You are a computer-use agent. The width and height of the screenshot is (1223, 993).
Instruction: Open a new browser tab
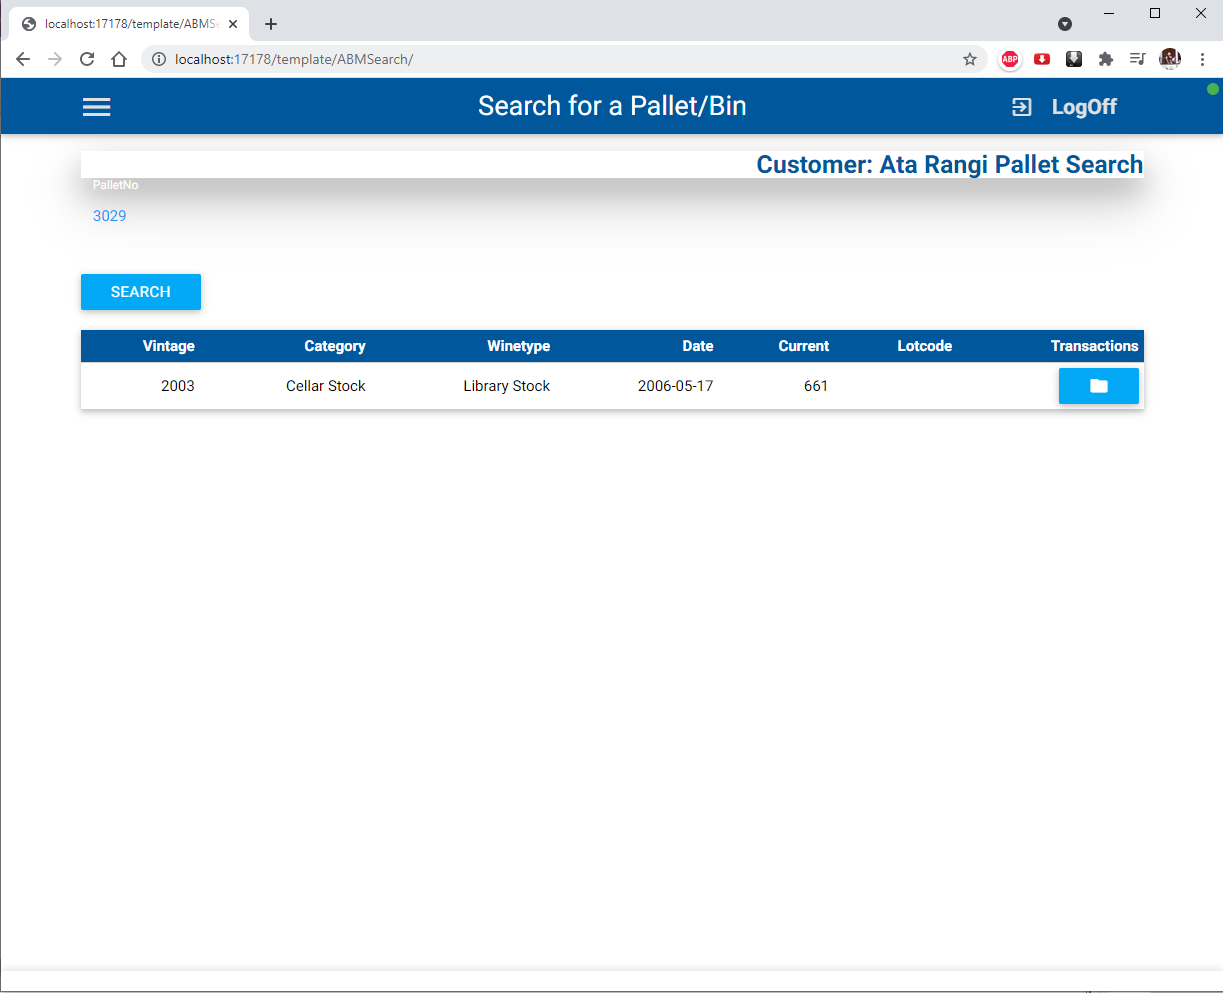pos(271,24)
